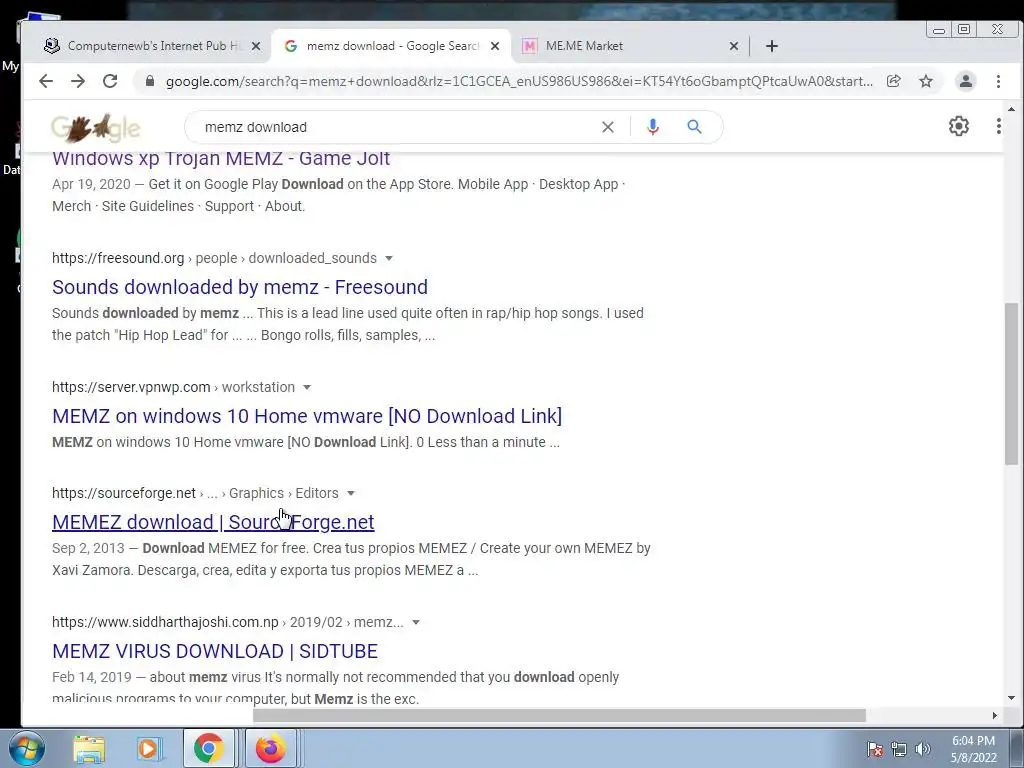This screenshot has height=768, width=1024.
Task: Open MEMZ VIRUS DOWNLOAD SIDTUBE result
Action: (215, 651)
